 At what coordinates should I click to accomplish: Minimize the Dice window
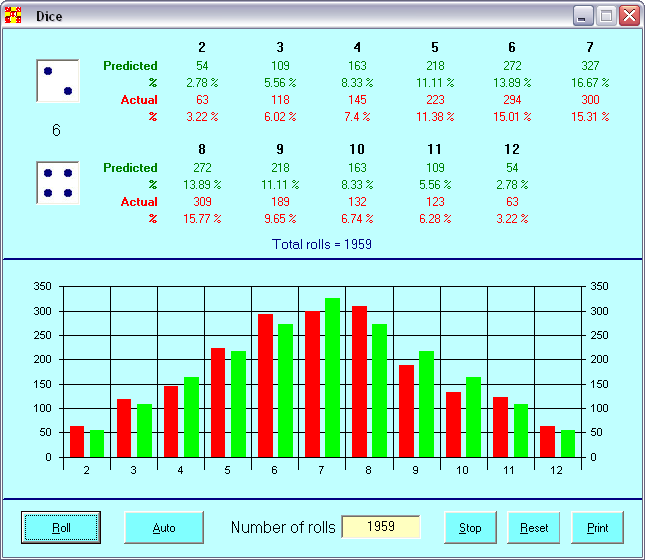583,16
